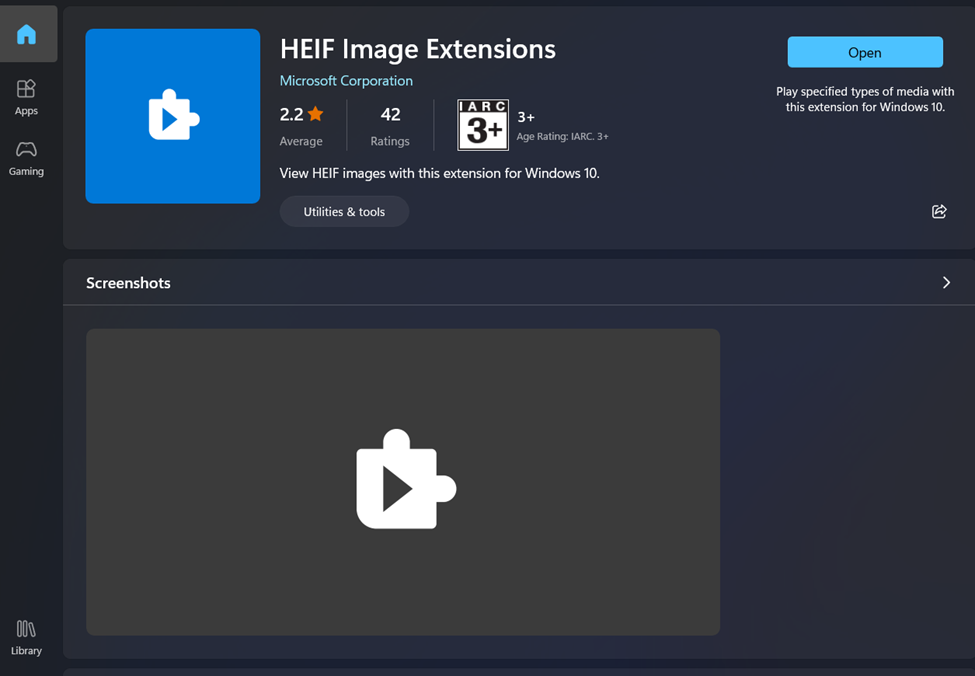The height and width of the screenshot is (676, 975).
Task: Click the HEIF Image Extensions app logo
Action: 173,116
